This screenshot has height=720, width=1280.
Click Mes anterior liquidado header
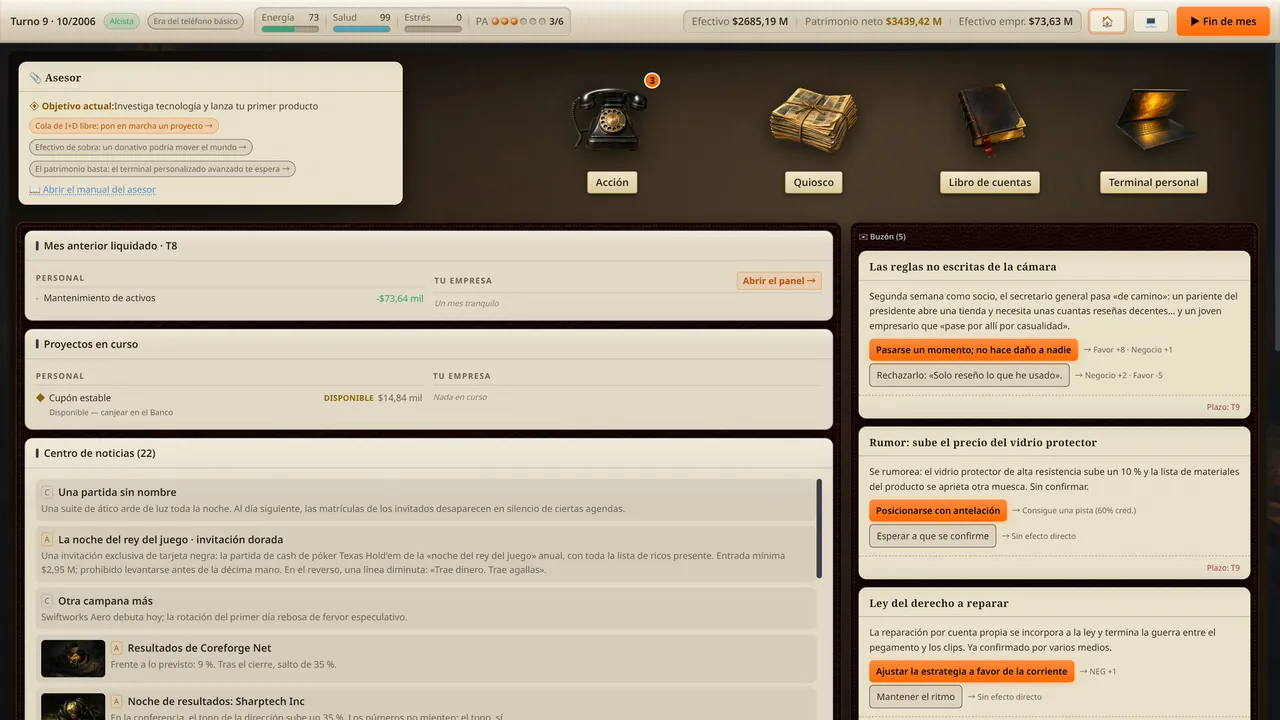110,245
